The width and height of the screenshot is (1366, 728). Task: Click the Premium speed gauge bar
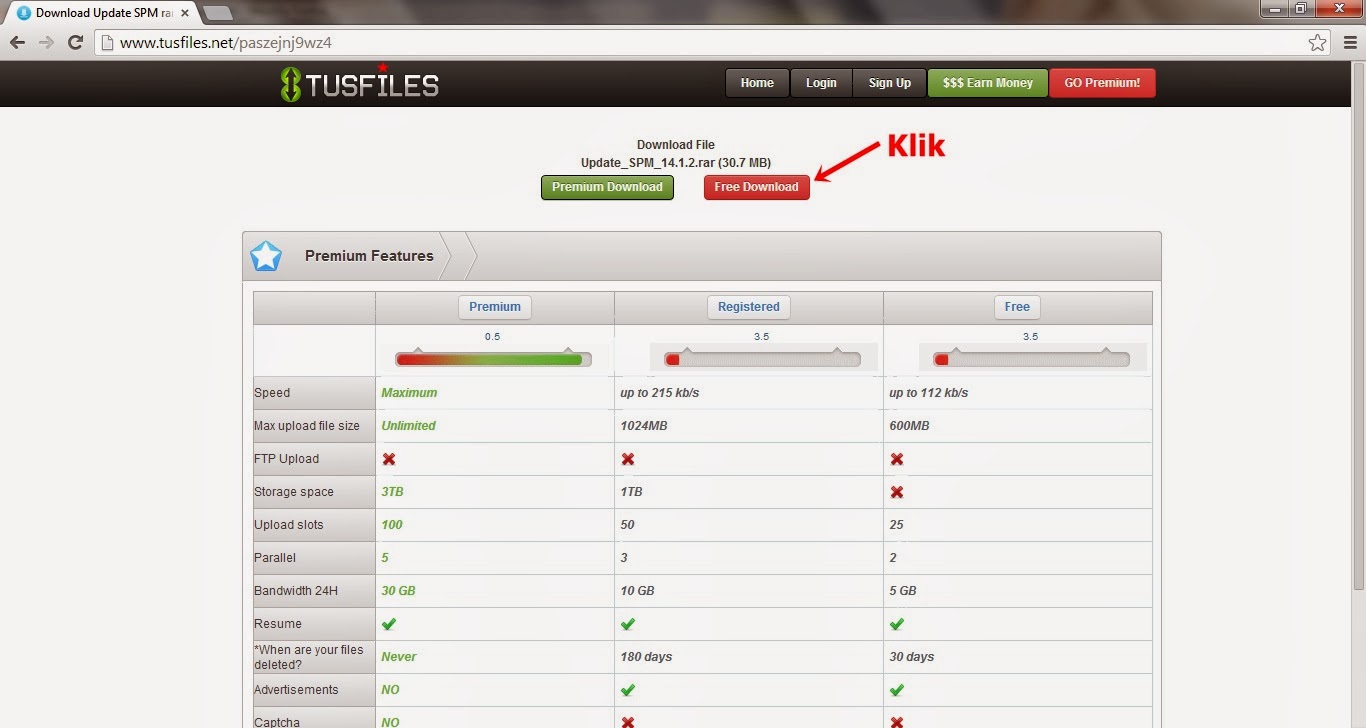pyautogui.click(x=493, y=359)
